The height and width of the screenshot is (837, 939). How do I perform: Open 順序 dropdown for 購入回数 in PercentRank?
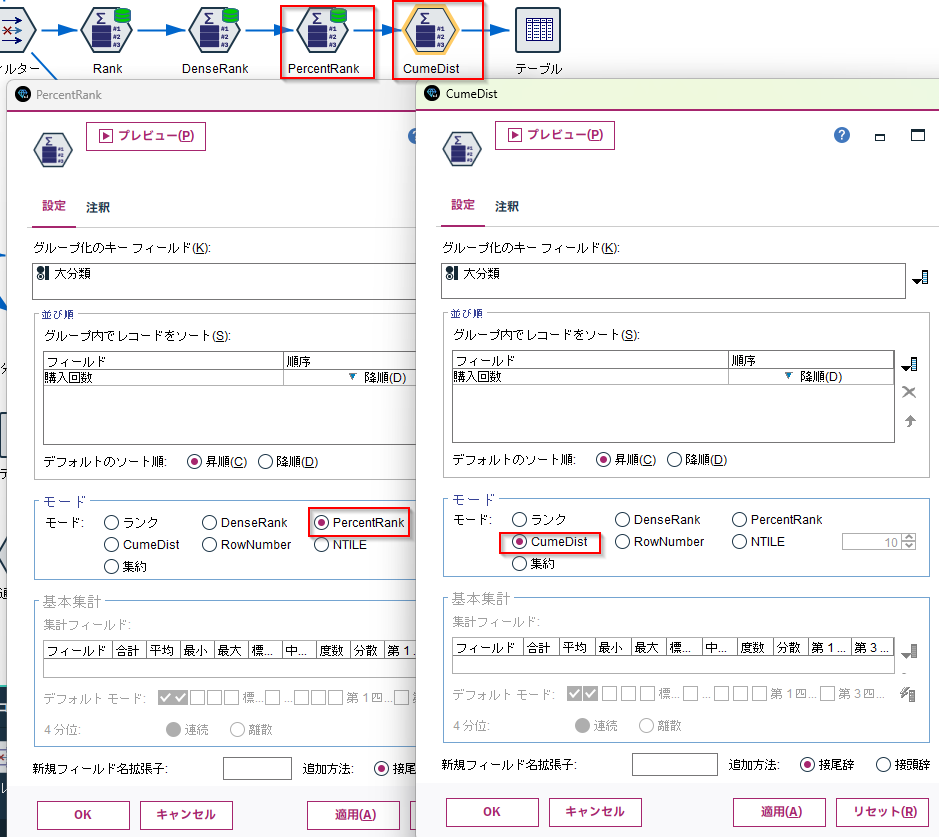[x=352, y=377]
